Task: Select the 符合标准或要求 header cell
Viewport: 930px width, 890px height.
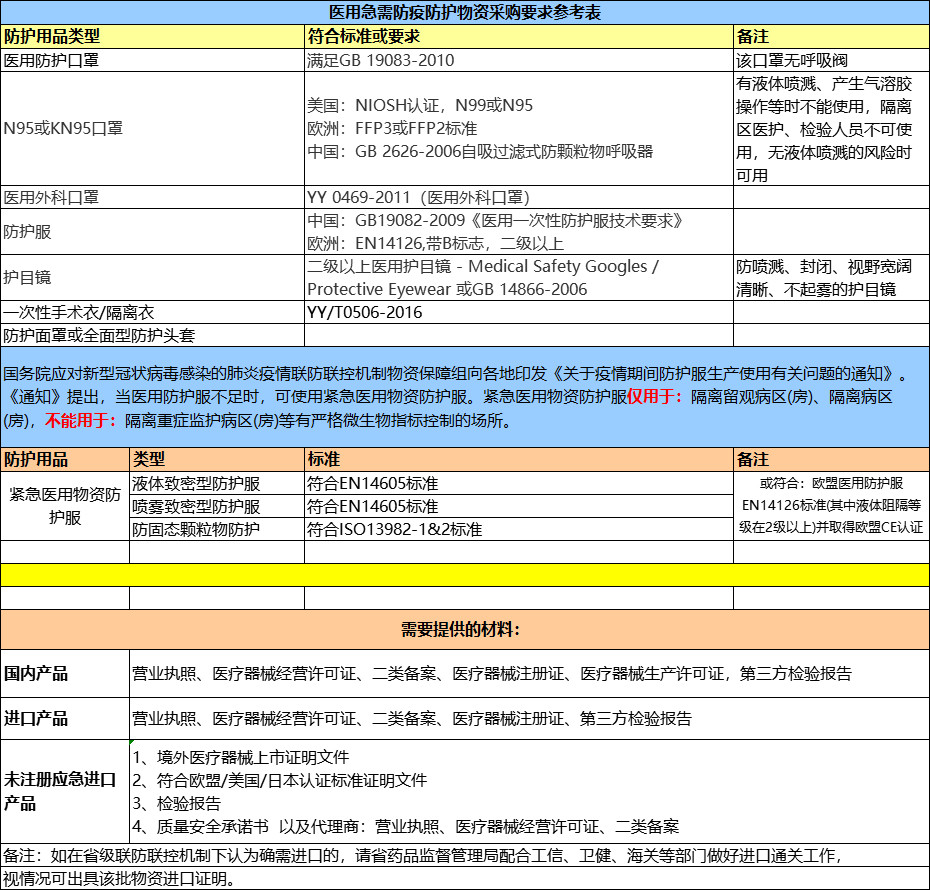Action: [x=518, y=36]
